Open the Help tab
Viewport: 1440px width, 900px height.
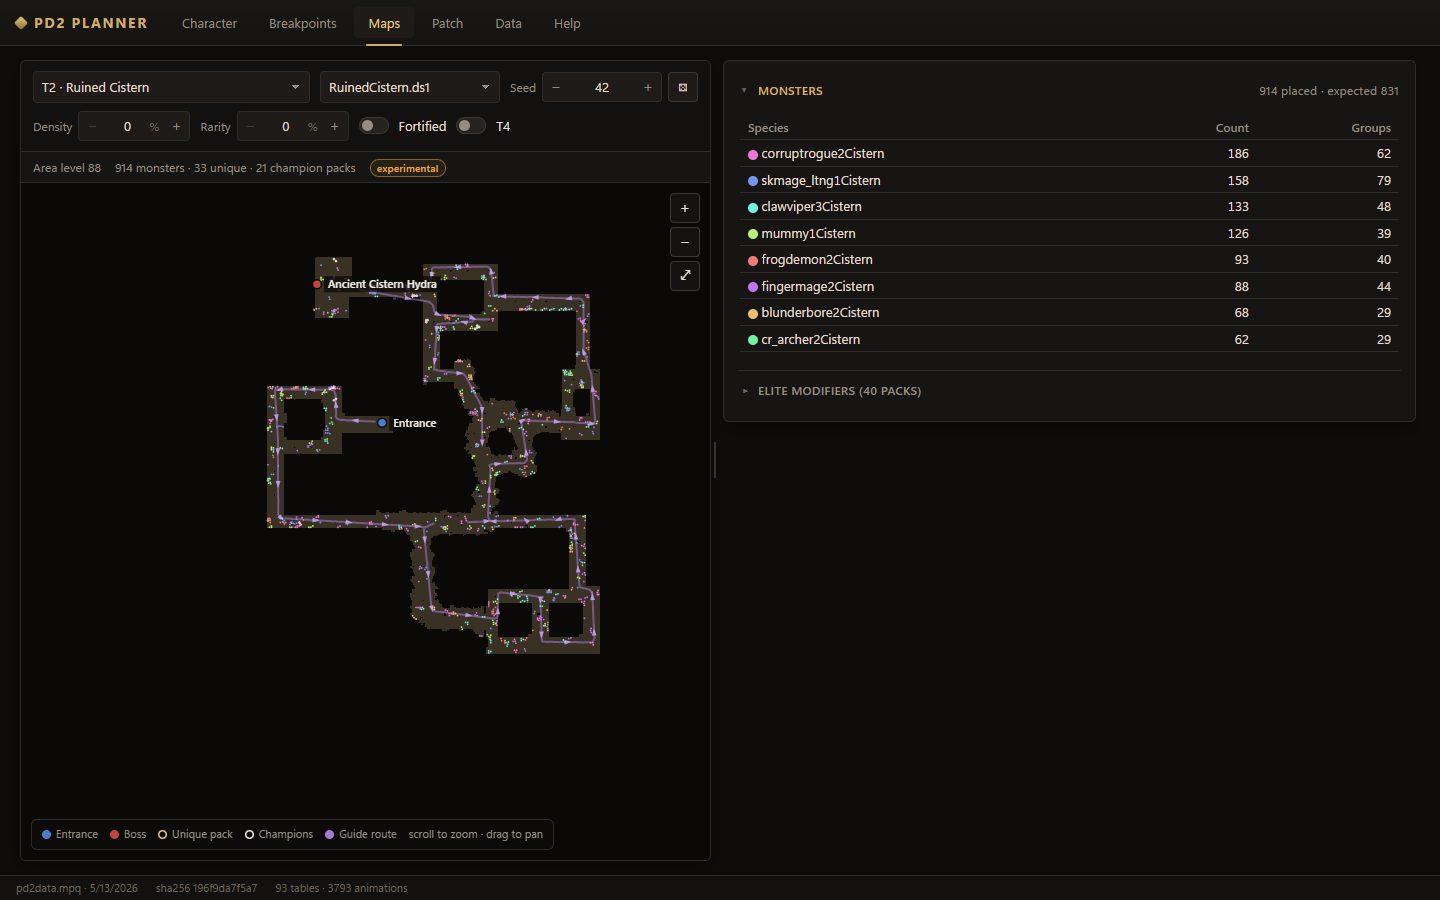click(x=567, y=23)
